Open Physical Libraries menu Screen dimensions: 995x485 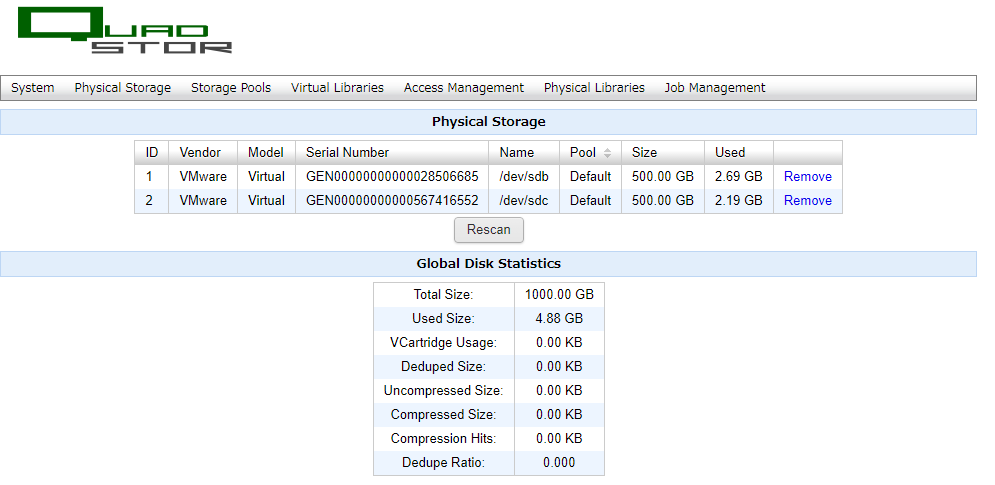(x=594, y=88)
